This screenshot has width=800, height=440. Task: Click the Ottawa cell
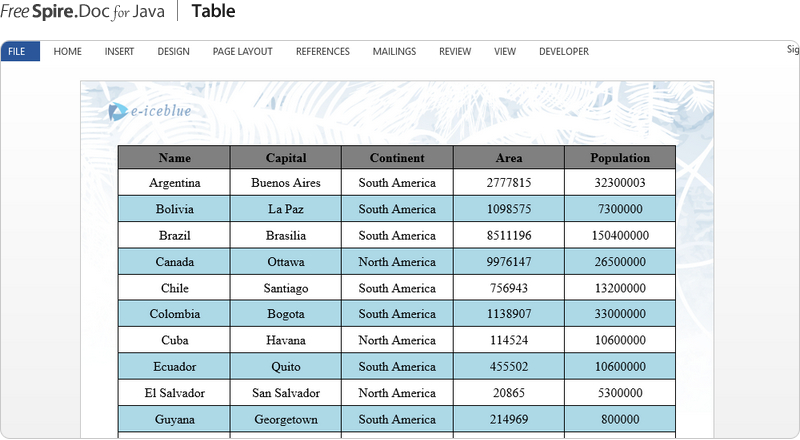[x=286, y=262]
